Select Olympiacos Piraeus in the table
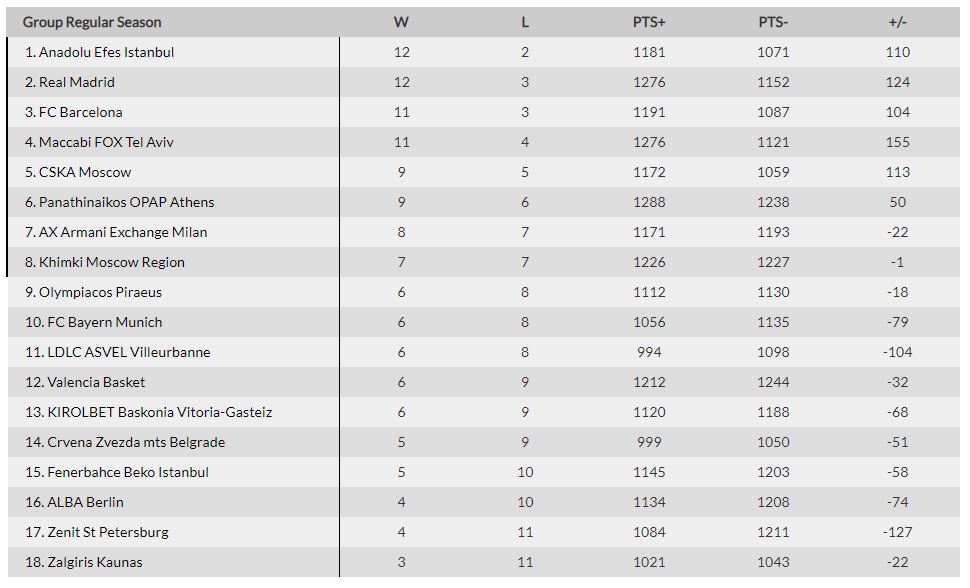 coord(100,292)
